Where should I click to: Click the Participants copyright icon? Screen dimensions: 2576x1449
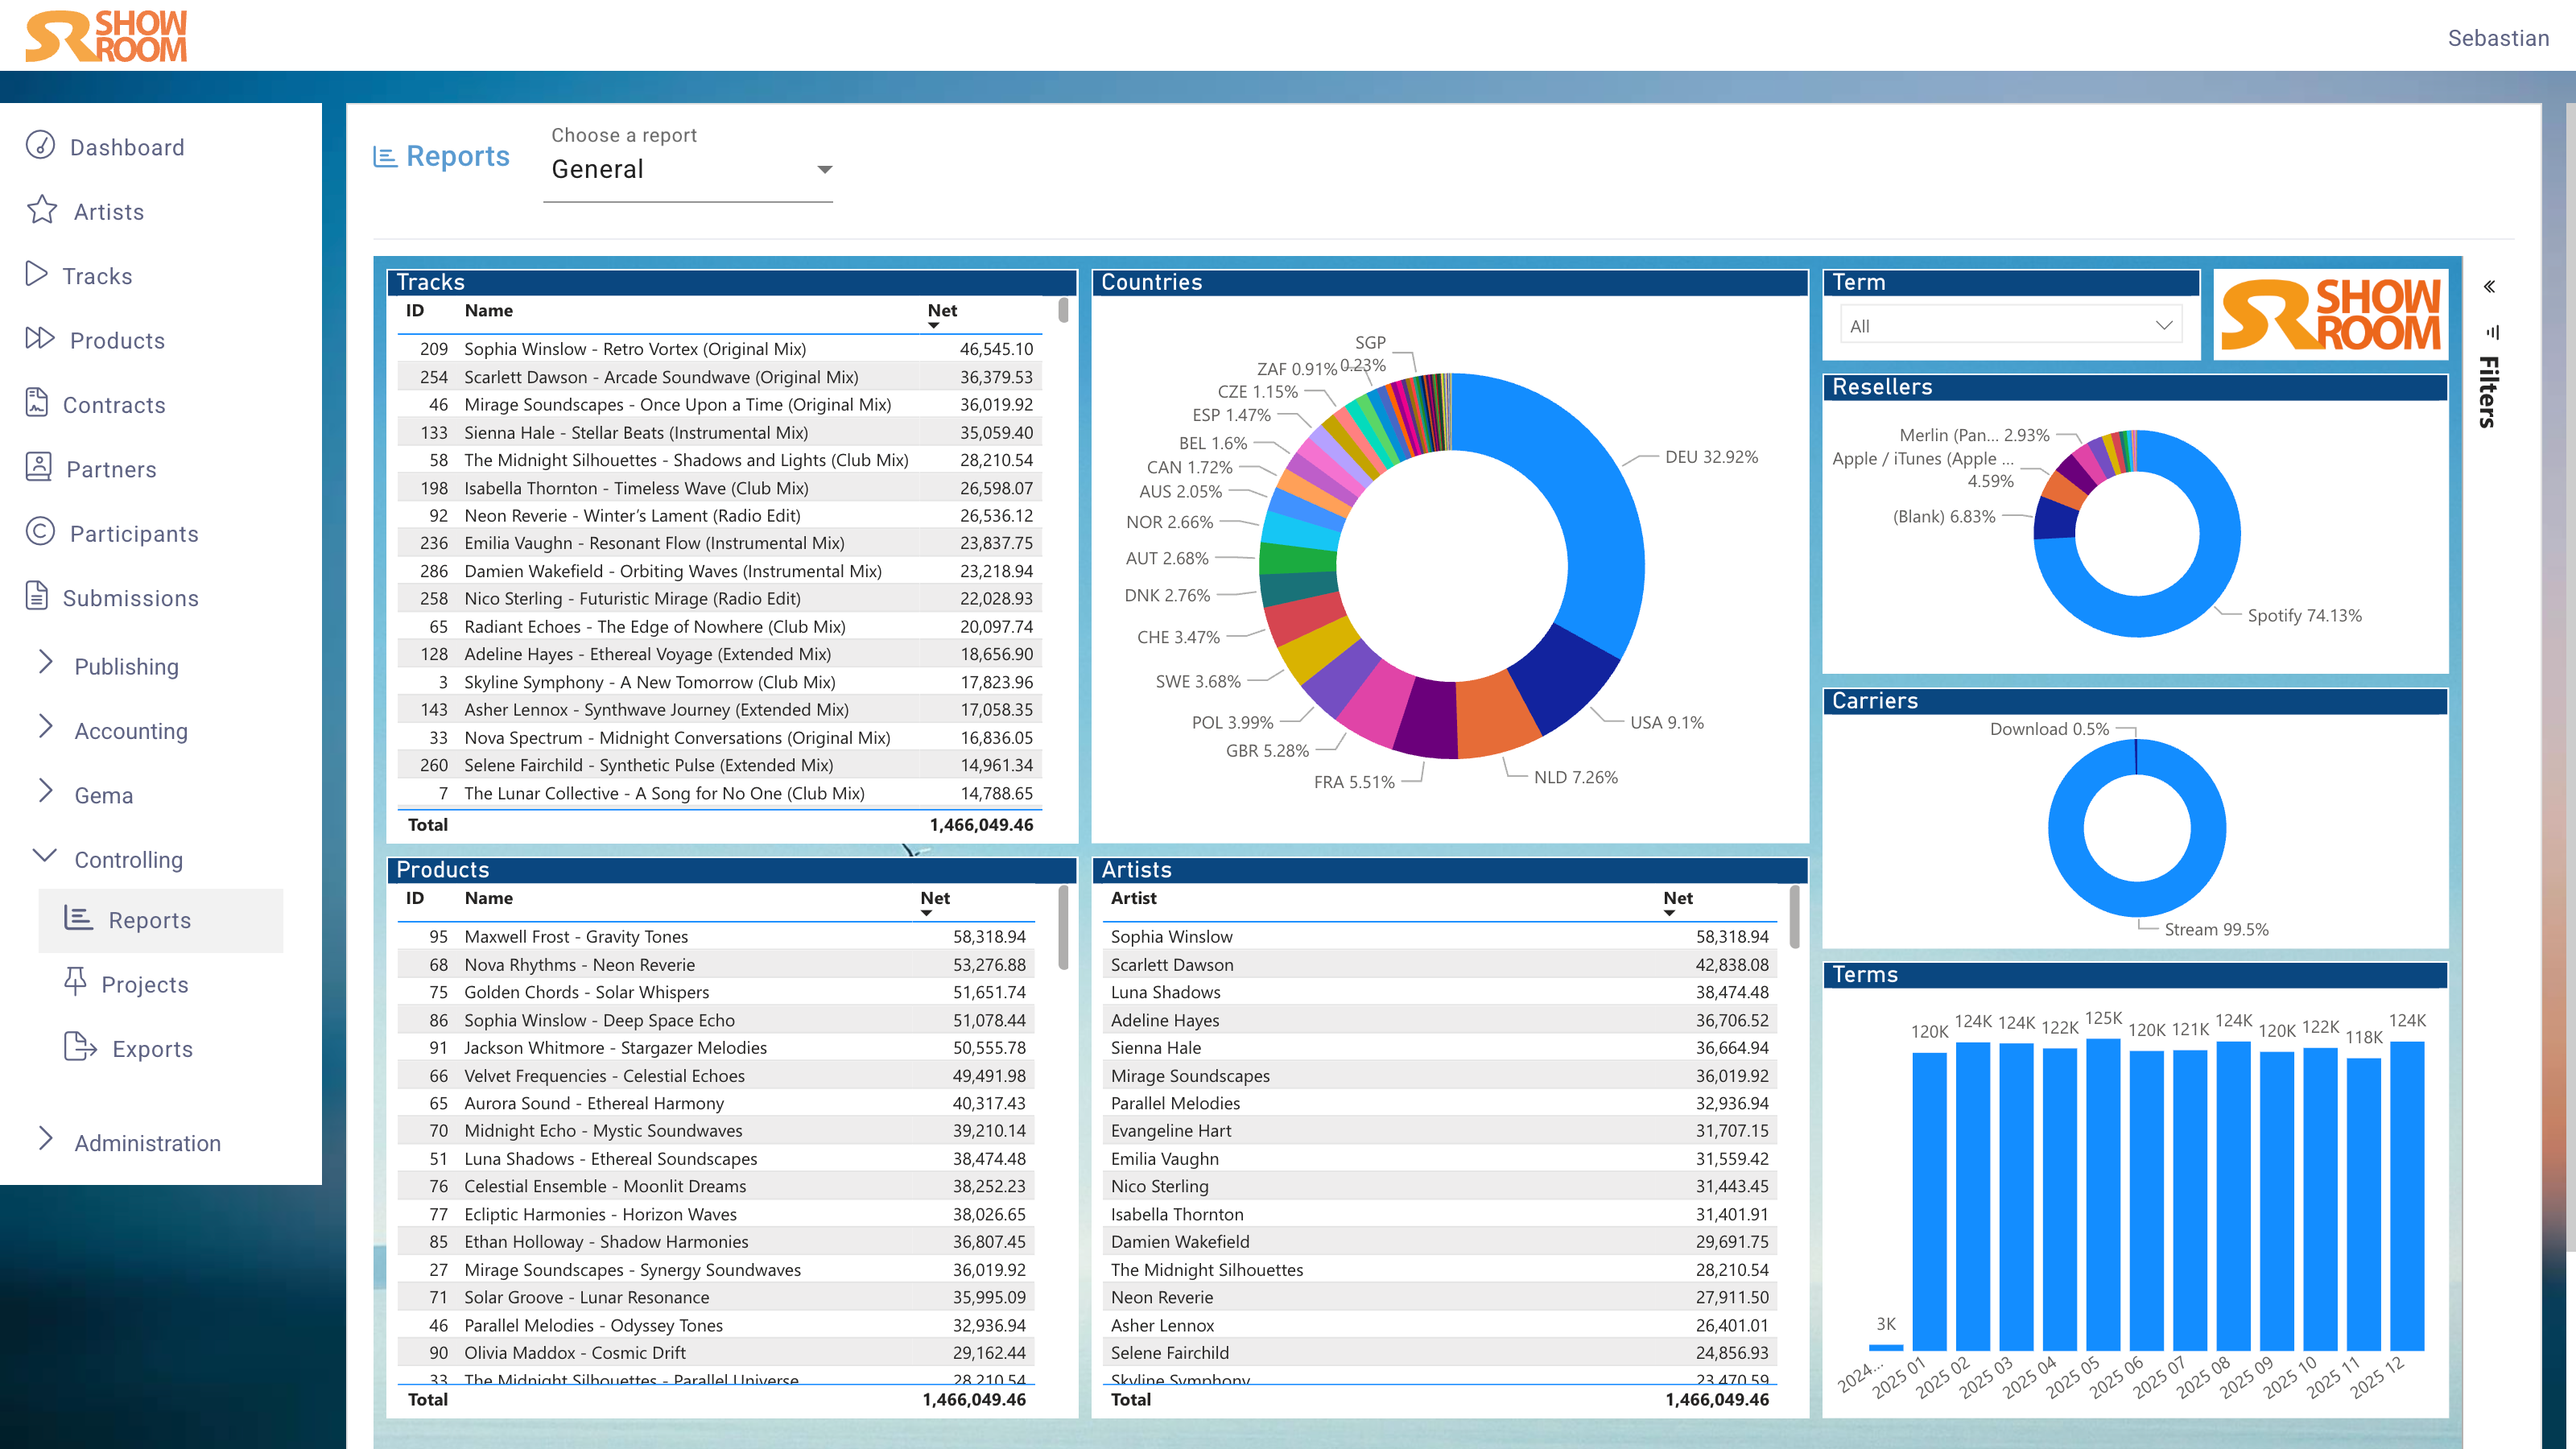pos(40,531)
